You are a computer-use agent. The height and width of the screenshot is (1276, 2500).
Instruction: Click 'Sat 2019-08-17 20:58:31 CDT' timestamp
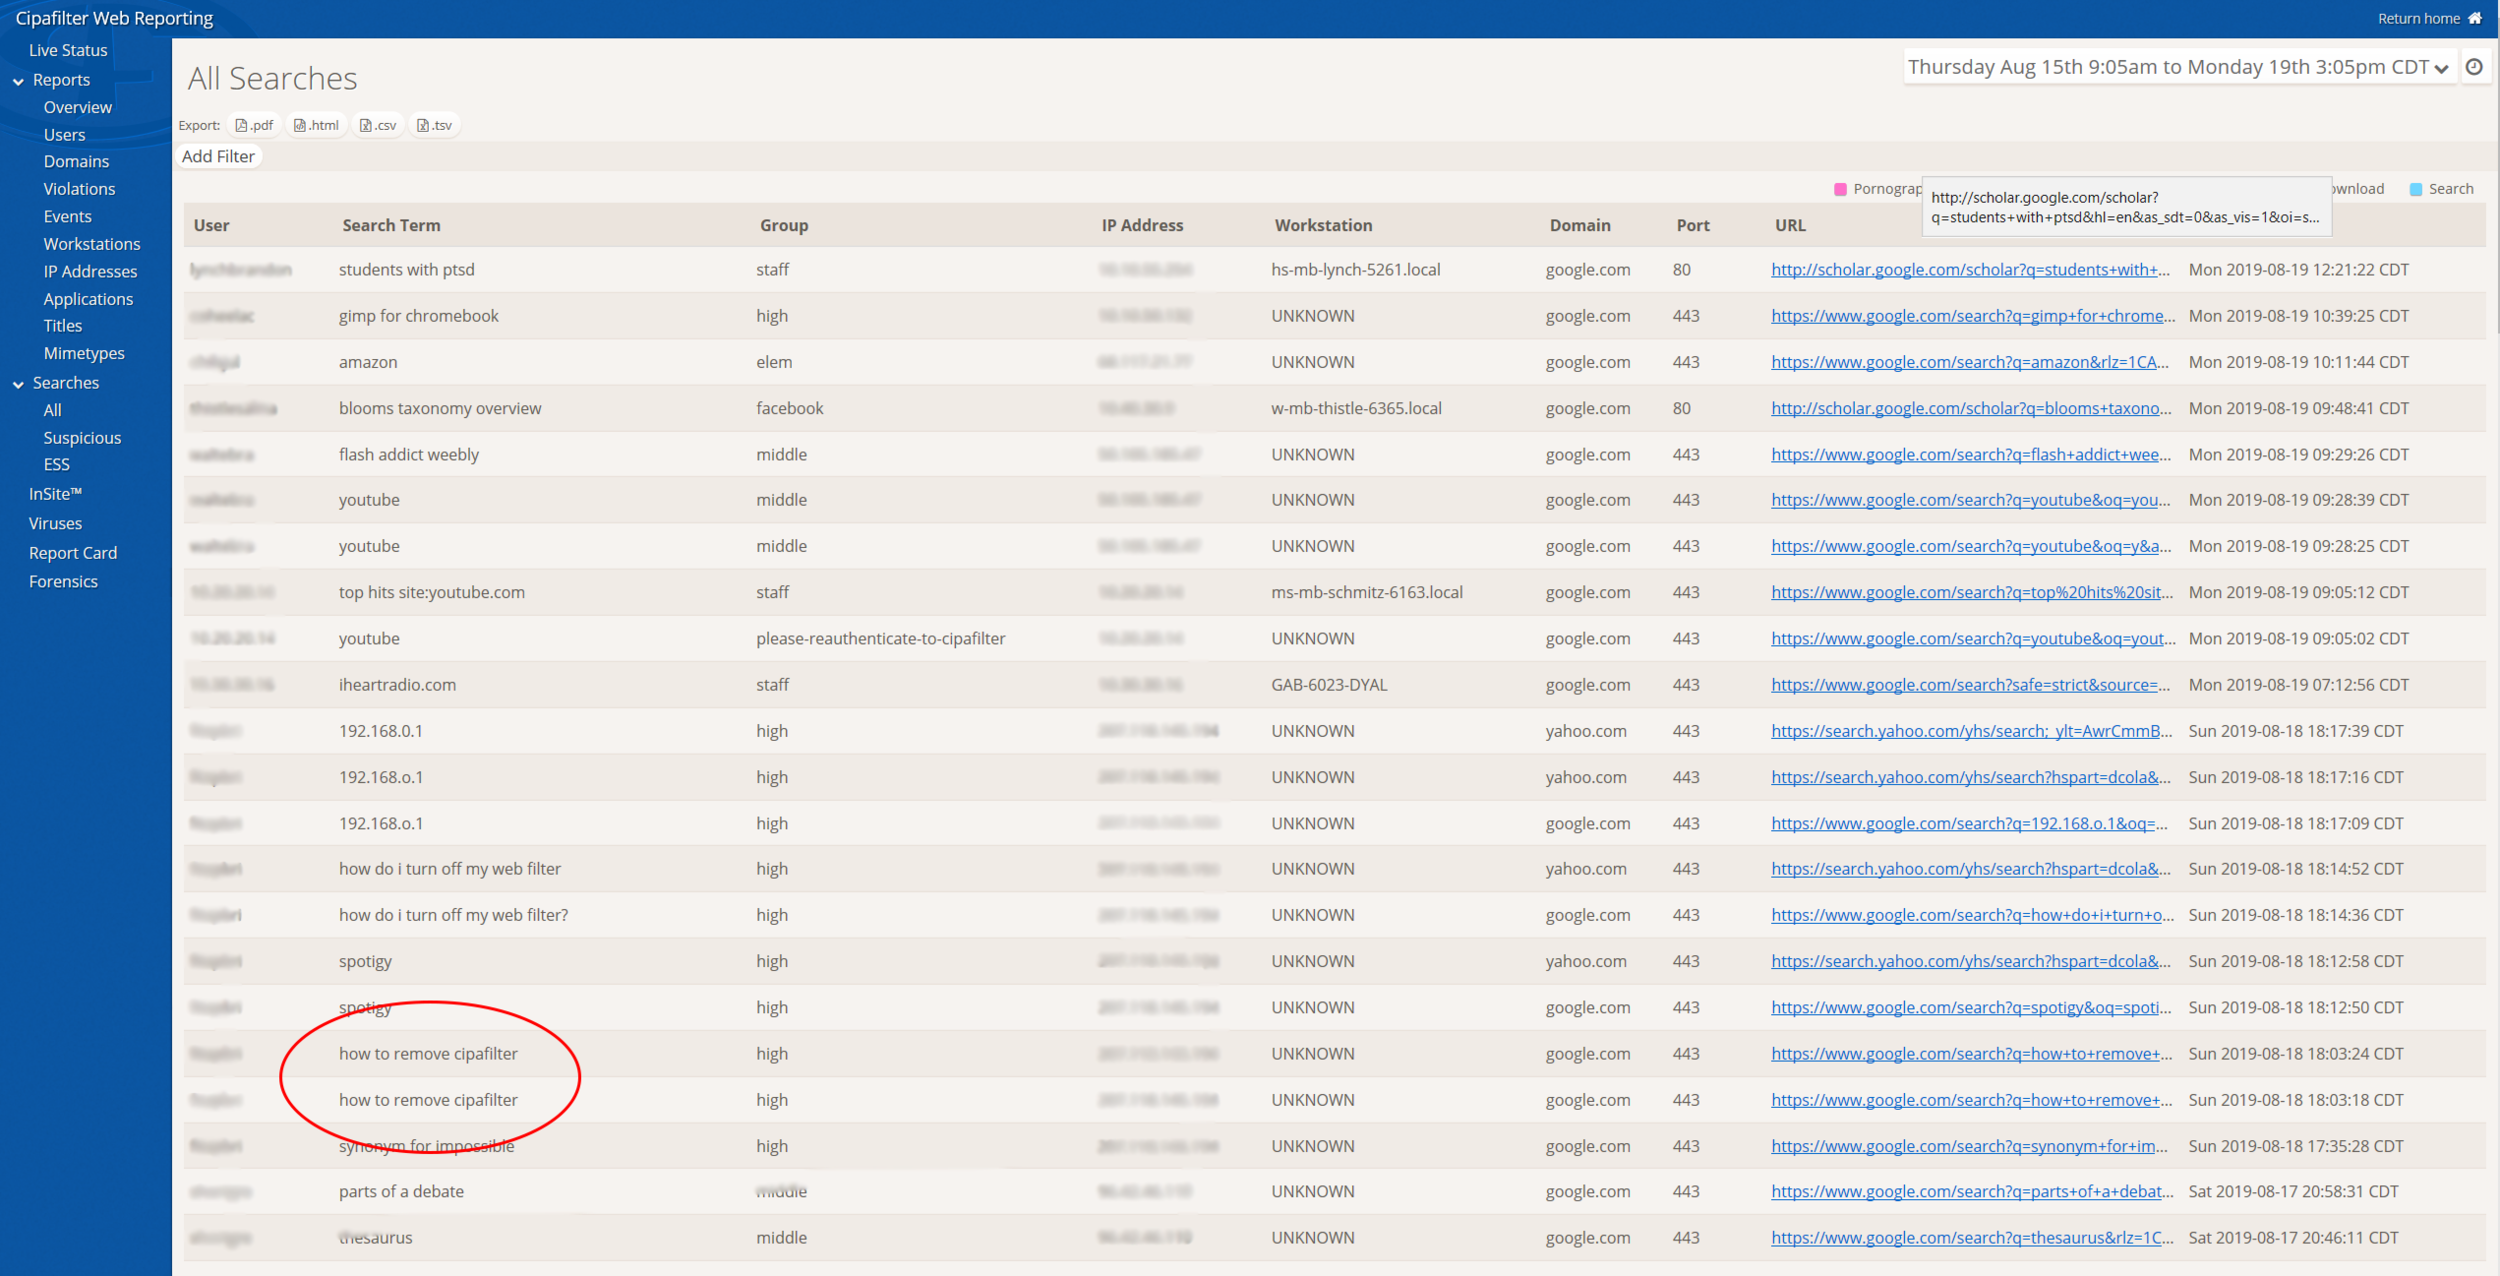click(2293, 1191)
